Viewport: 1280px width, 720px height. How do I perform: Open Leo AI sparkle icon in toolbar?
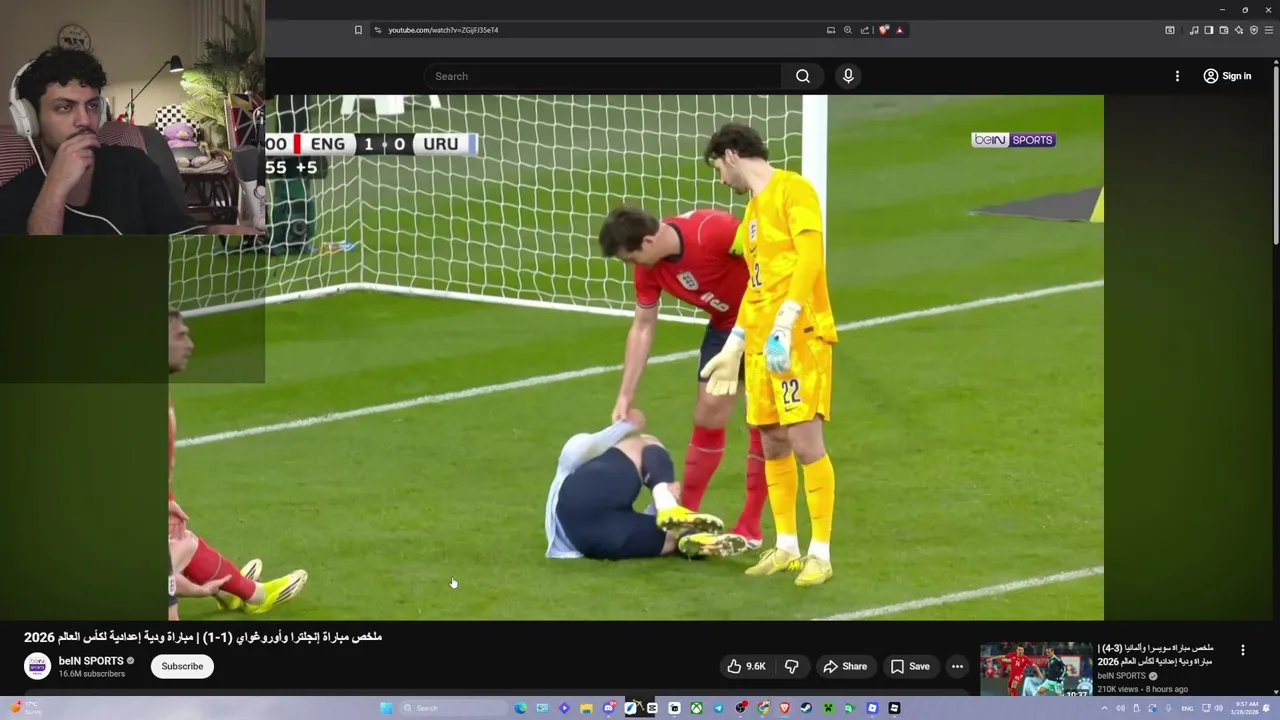(x=1239, y=30)
